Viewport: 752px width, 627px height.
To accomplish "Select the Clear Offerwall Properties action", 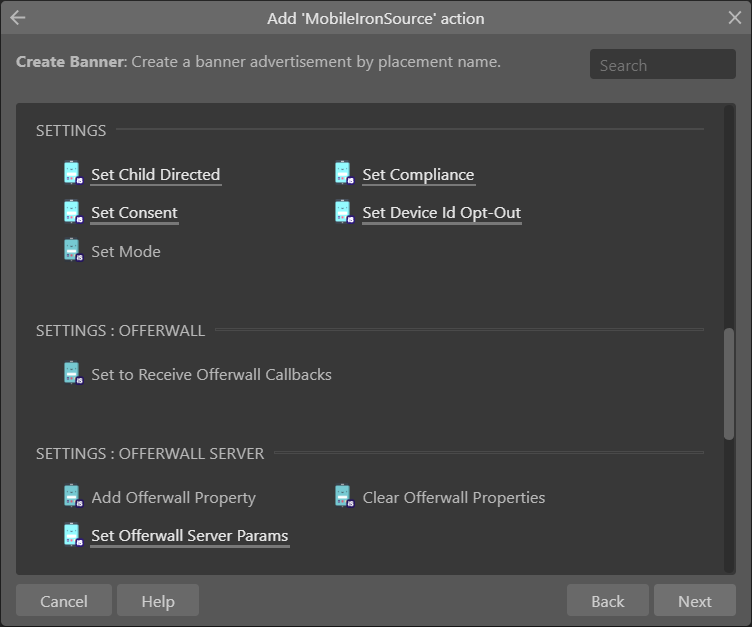I will coord(454,498).
